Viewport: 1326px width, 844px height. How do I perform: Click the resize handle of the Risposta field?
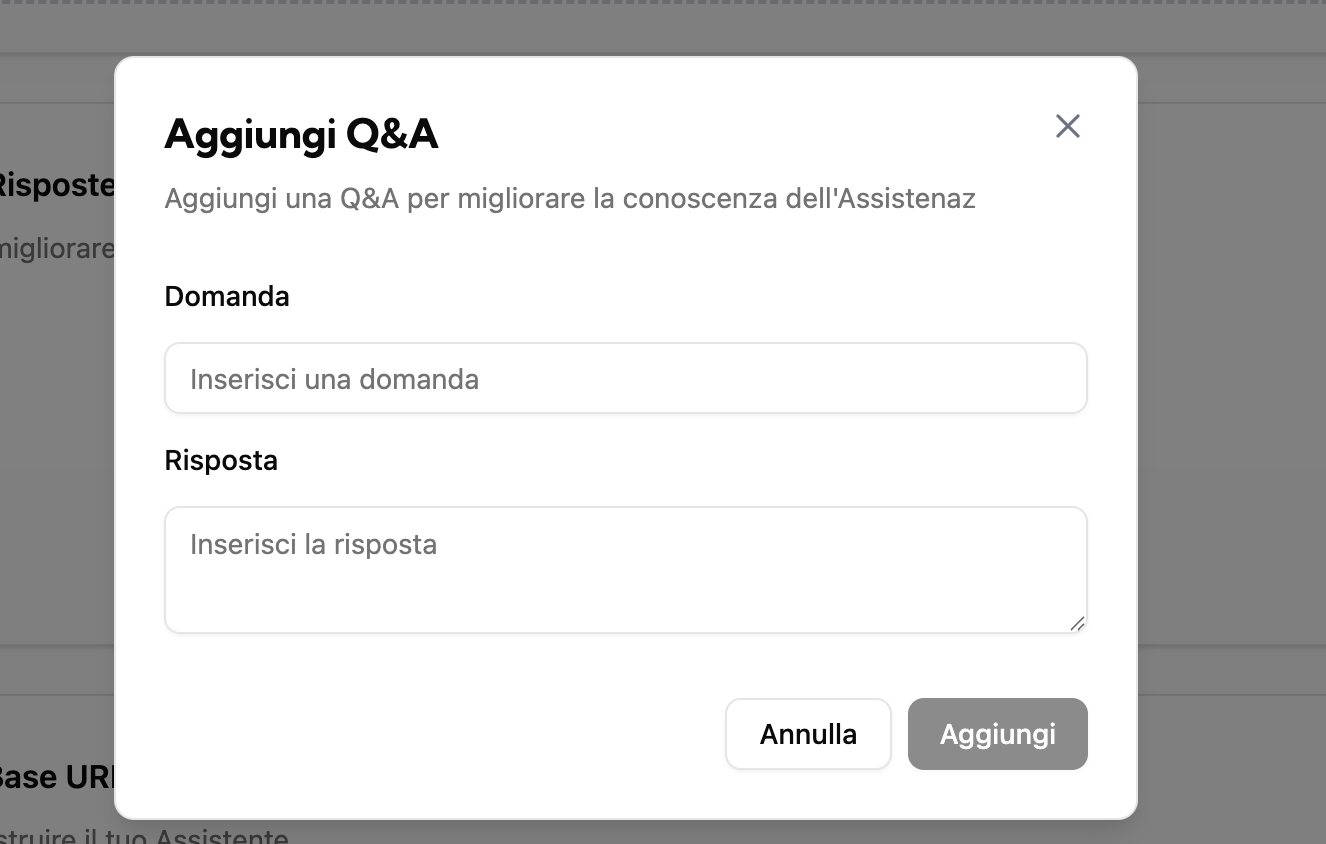tap(1078, 625)
